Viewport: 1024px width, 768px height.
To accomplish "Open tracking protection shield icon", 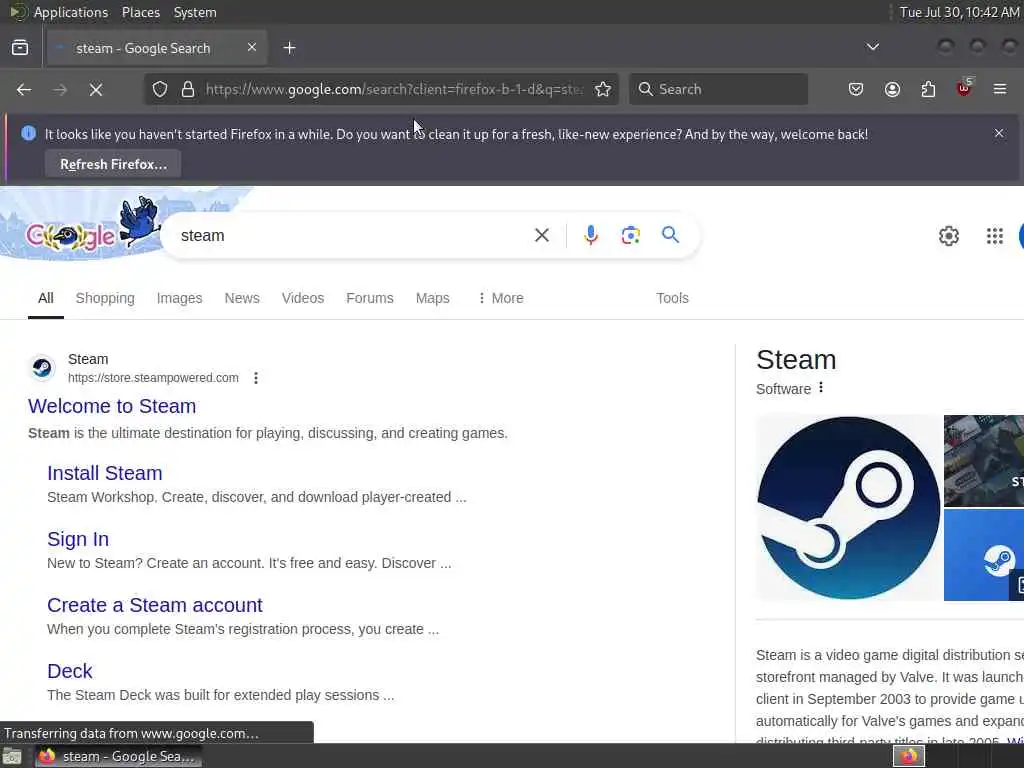I will pos(160,89).
